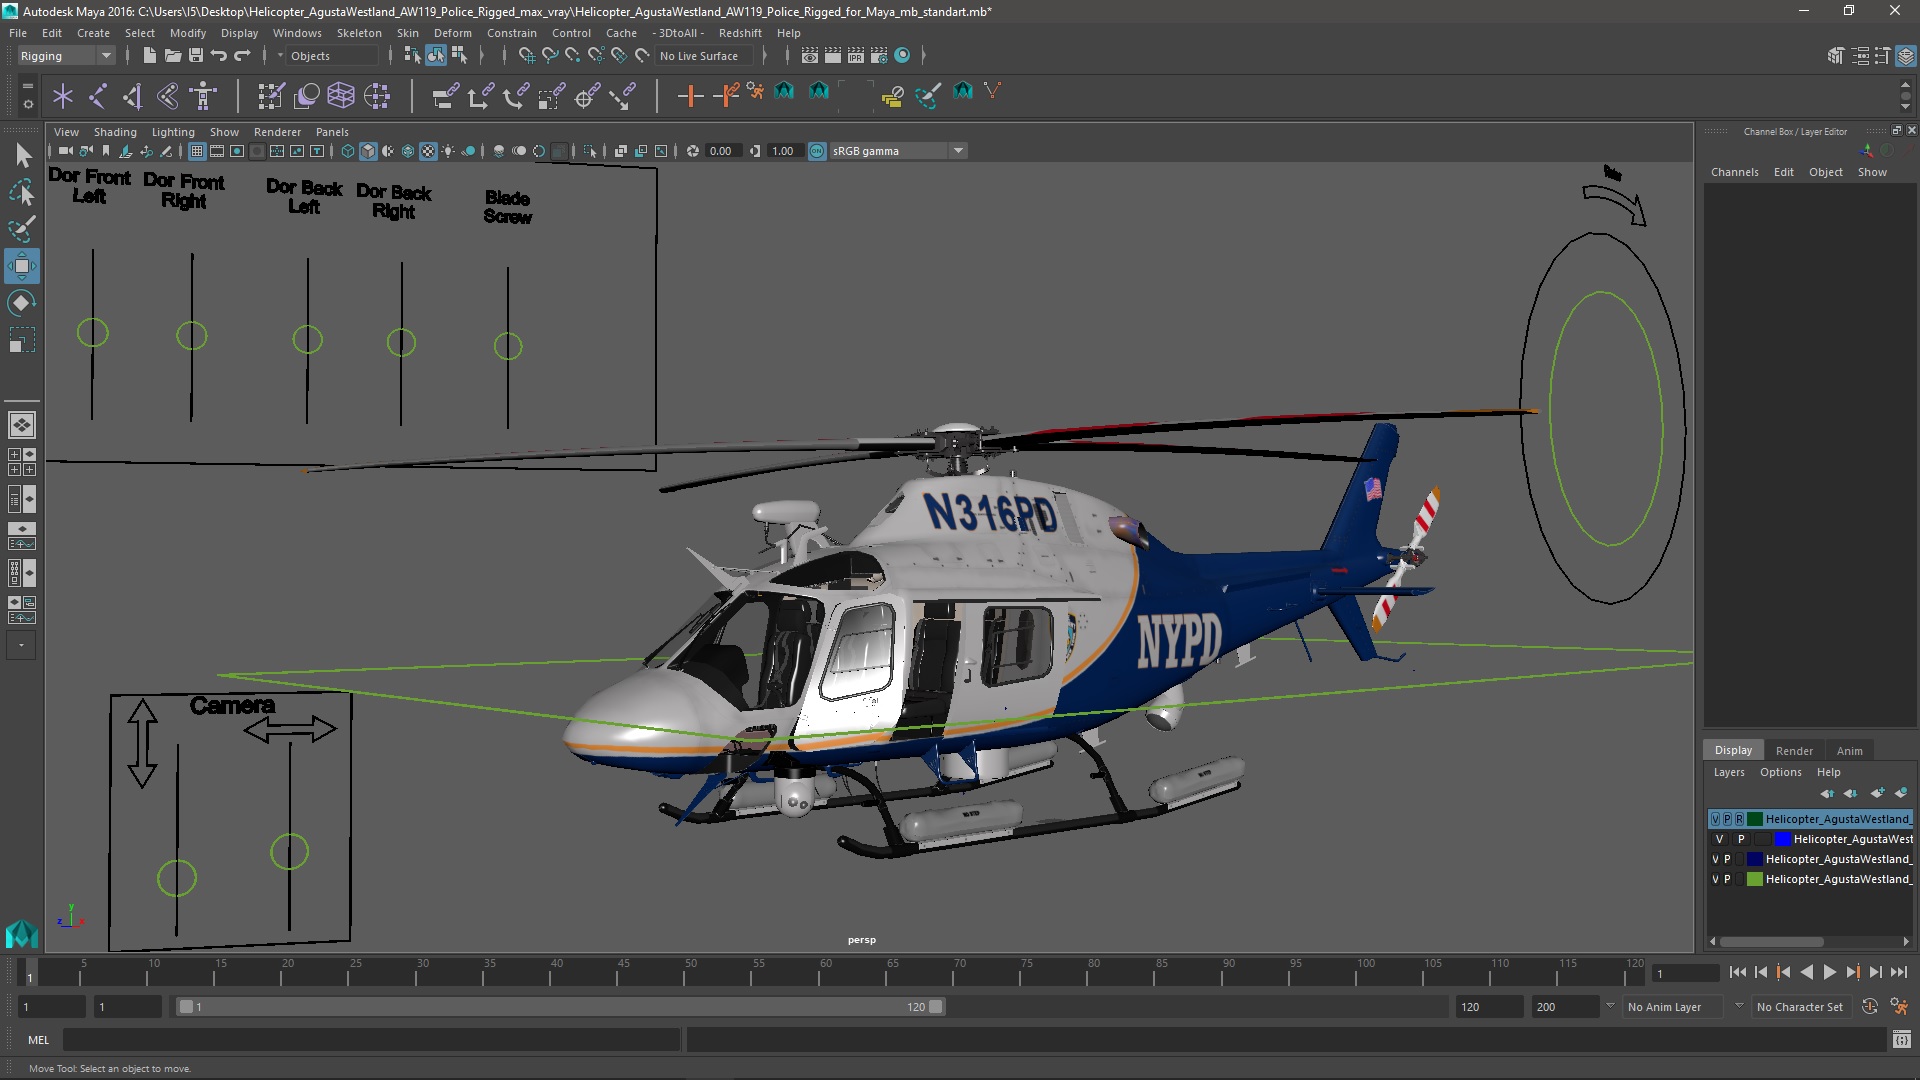The width and height of the screenshot is (1920, 1080).
Task: Open the Rigging menu set dropdown
Action: point(65,56)
